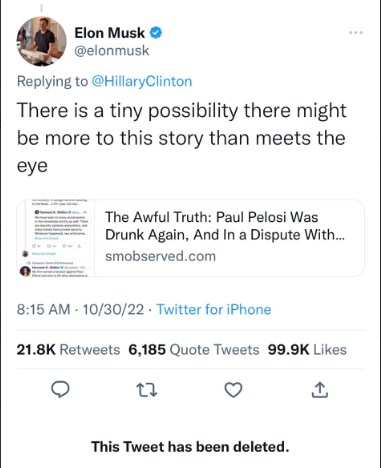The image size is (381, 468).
Task: Open the three-dot more options menu
Action: pos(356,33)
